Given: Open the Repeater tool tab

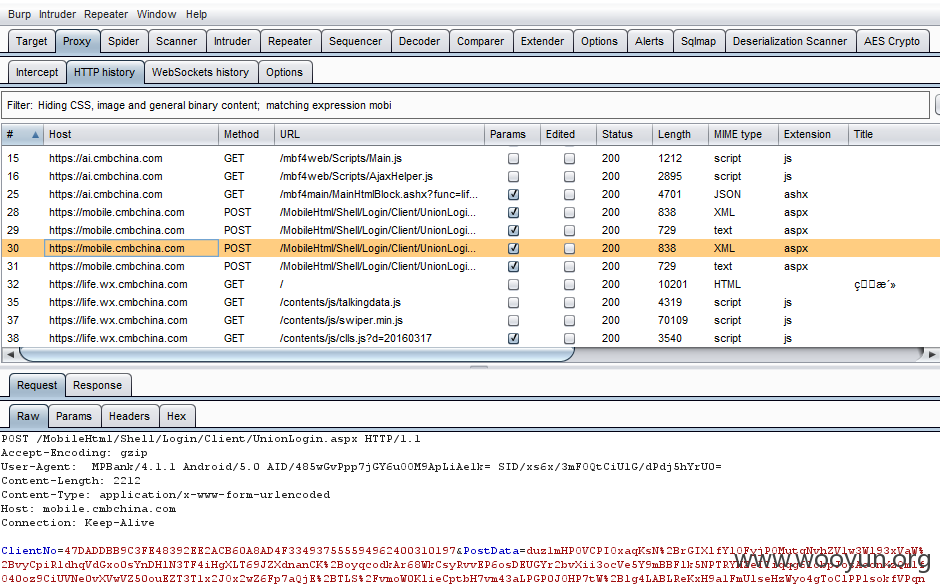Looking at the screenshot, I should pos(290,41).
